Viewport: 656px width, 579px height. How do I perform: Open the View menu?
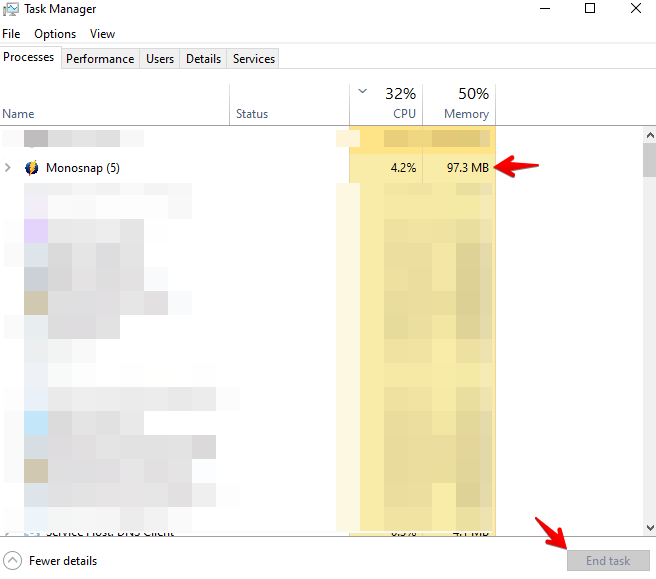[x=102, y=34]
